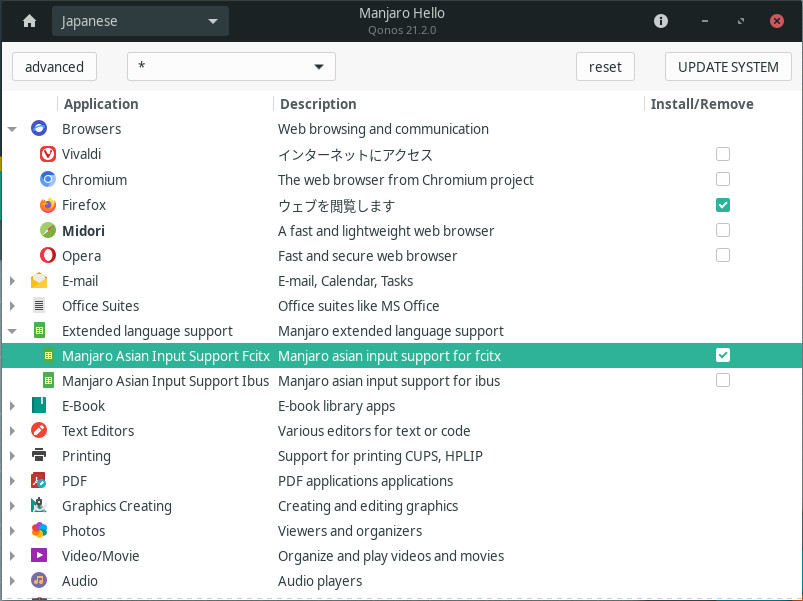803x601 pixels.
Task: Open the about info icon
Action: click(661, 21)
